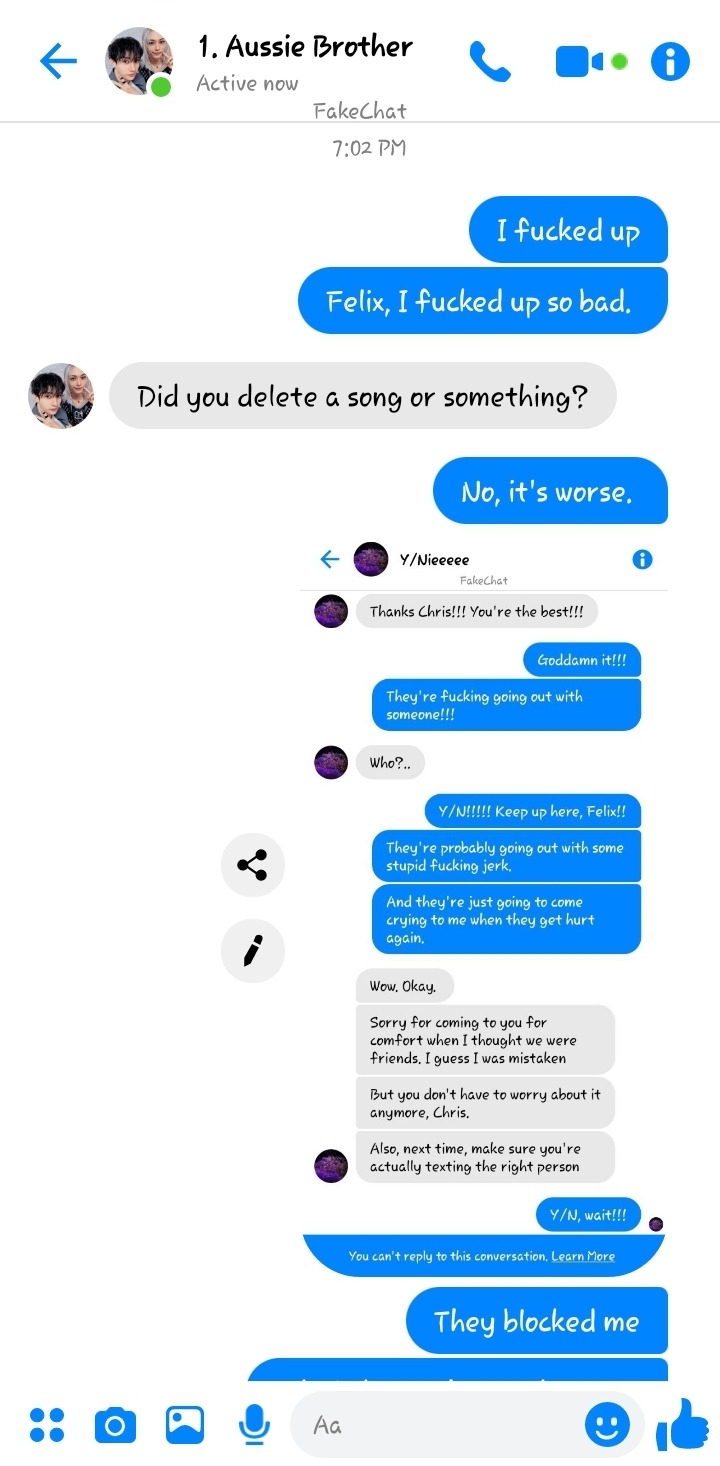Open Aussie Brother's profile picture in header
The width and height of the screenshot is (720, 1466).
pos(139,62)
